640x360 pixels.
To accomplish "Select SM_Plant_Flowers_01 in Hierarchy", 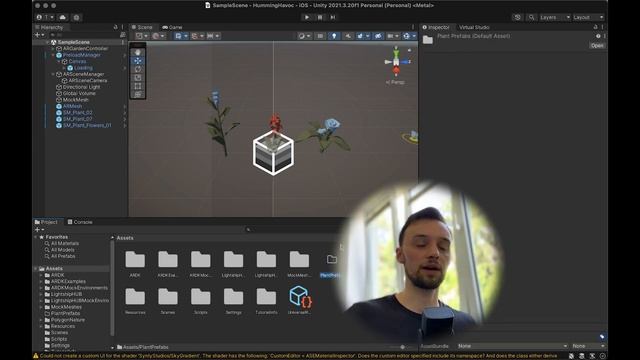I will coord(87,125).
